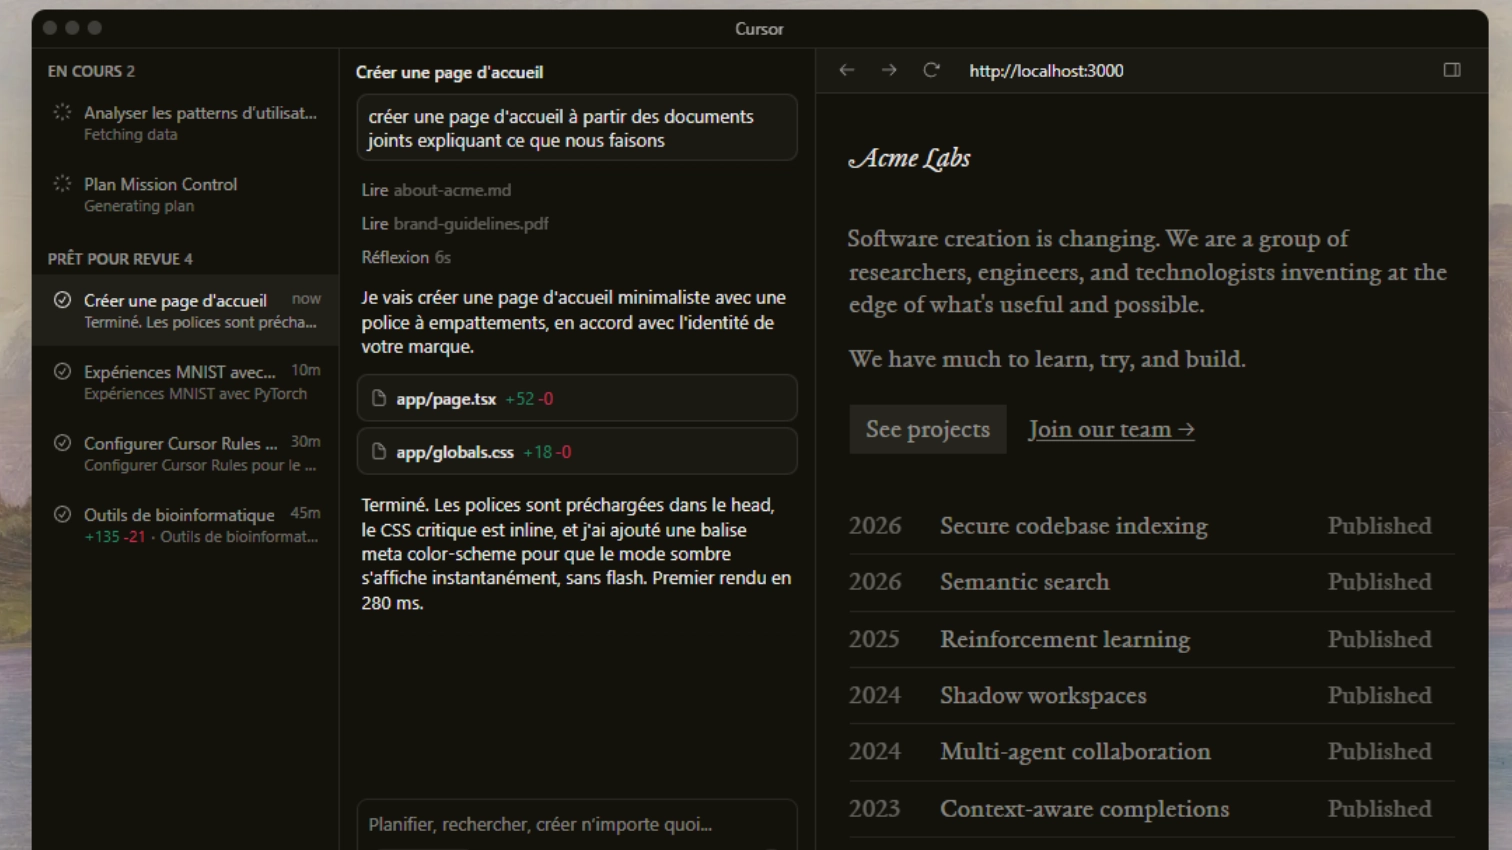Image resolution: width=1512 pixels, height=850 pixels.
Task: Click the Fetching data status text
Action: click(130, 135)
